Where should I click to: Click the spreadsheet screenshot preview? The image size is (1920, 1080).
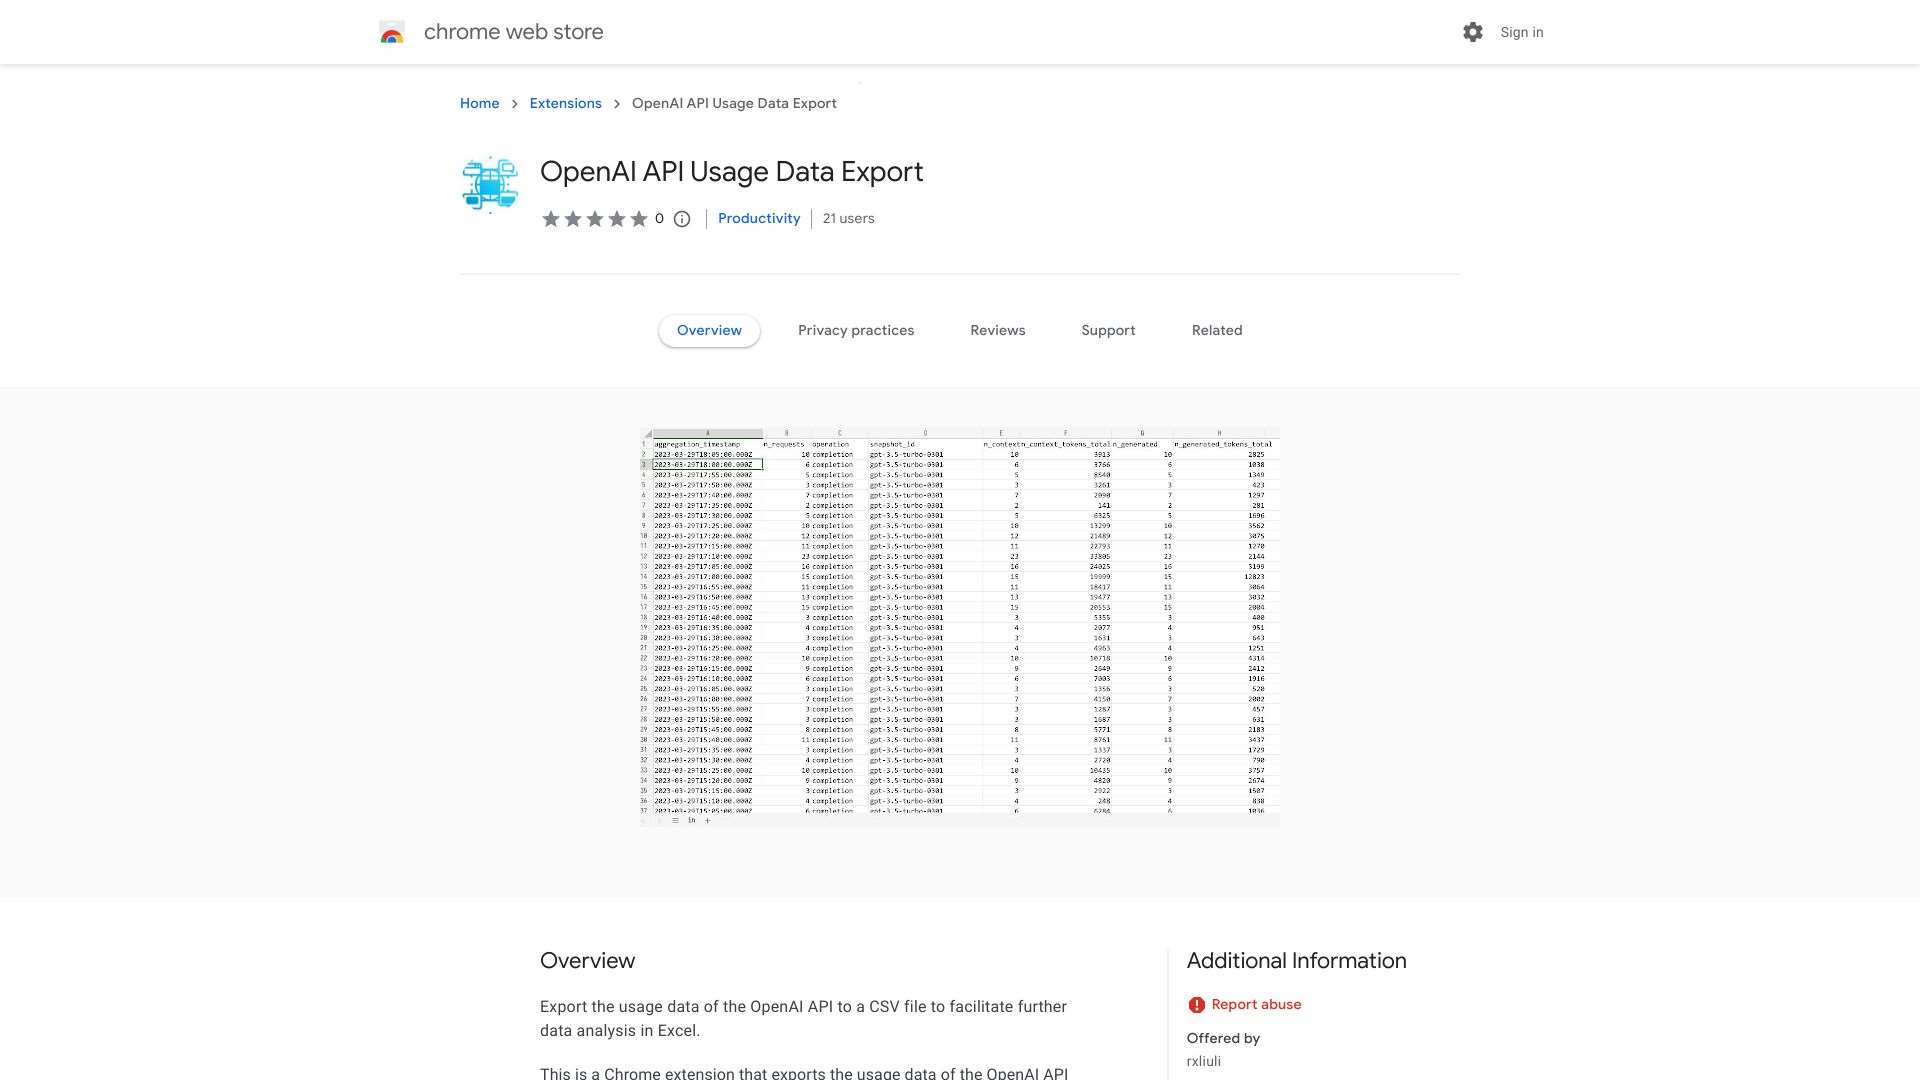tap(959, 627)
